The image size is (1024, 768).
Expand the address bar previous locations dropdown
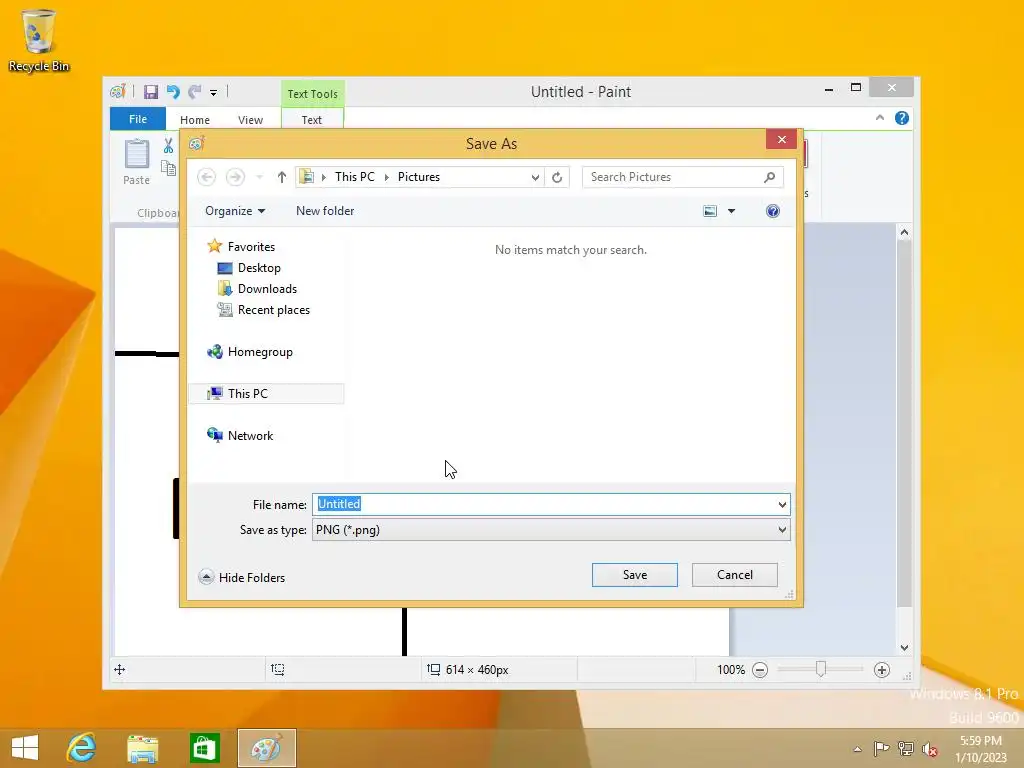[535, 177]
